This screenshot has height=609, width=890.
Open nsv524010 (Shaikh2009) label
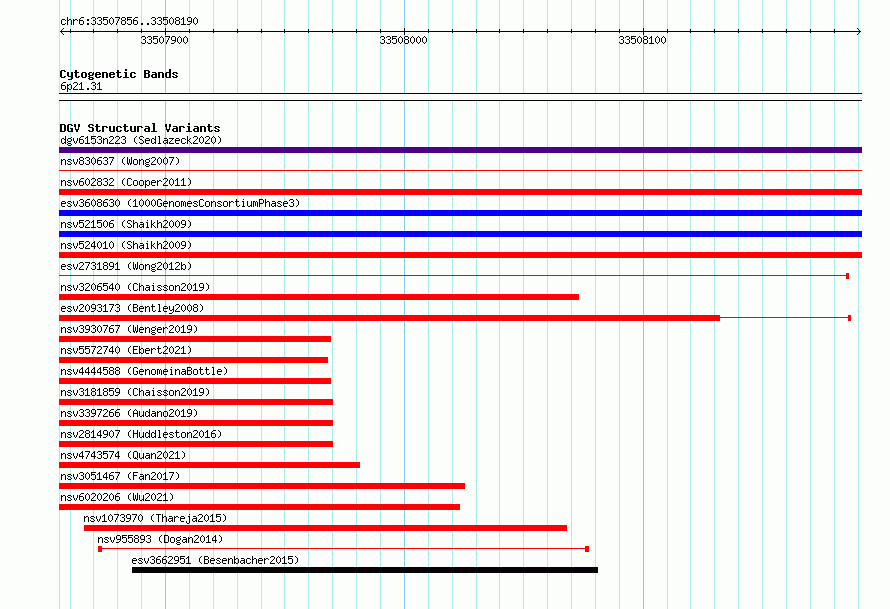tap(126, 245)
